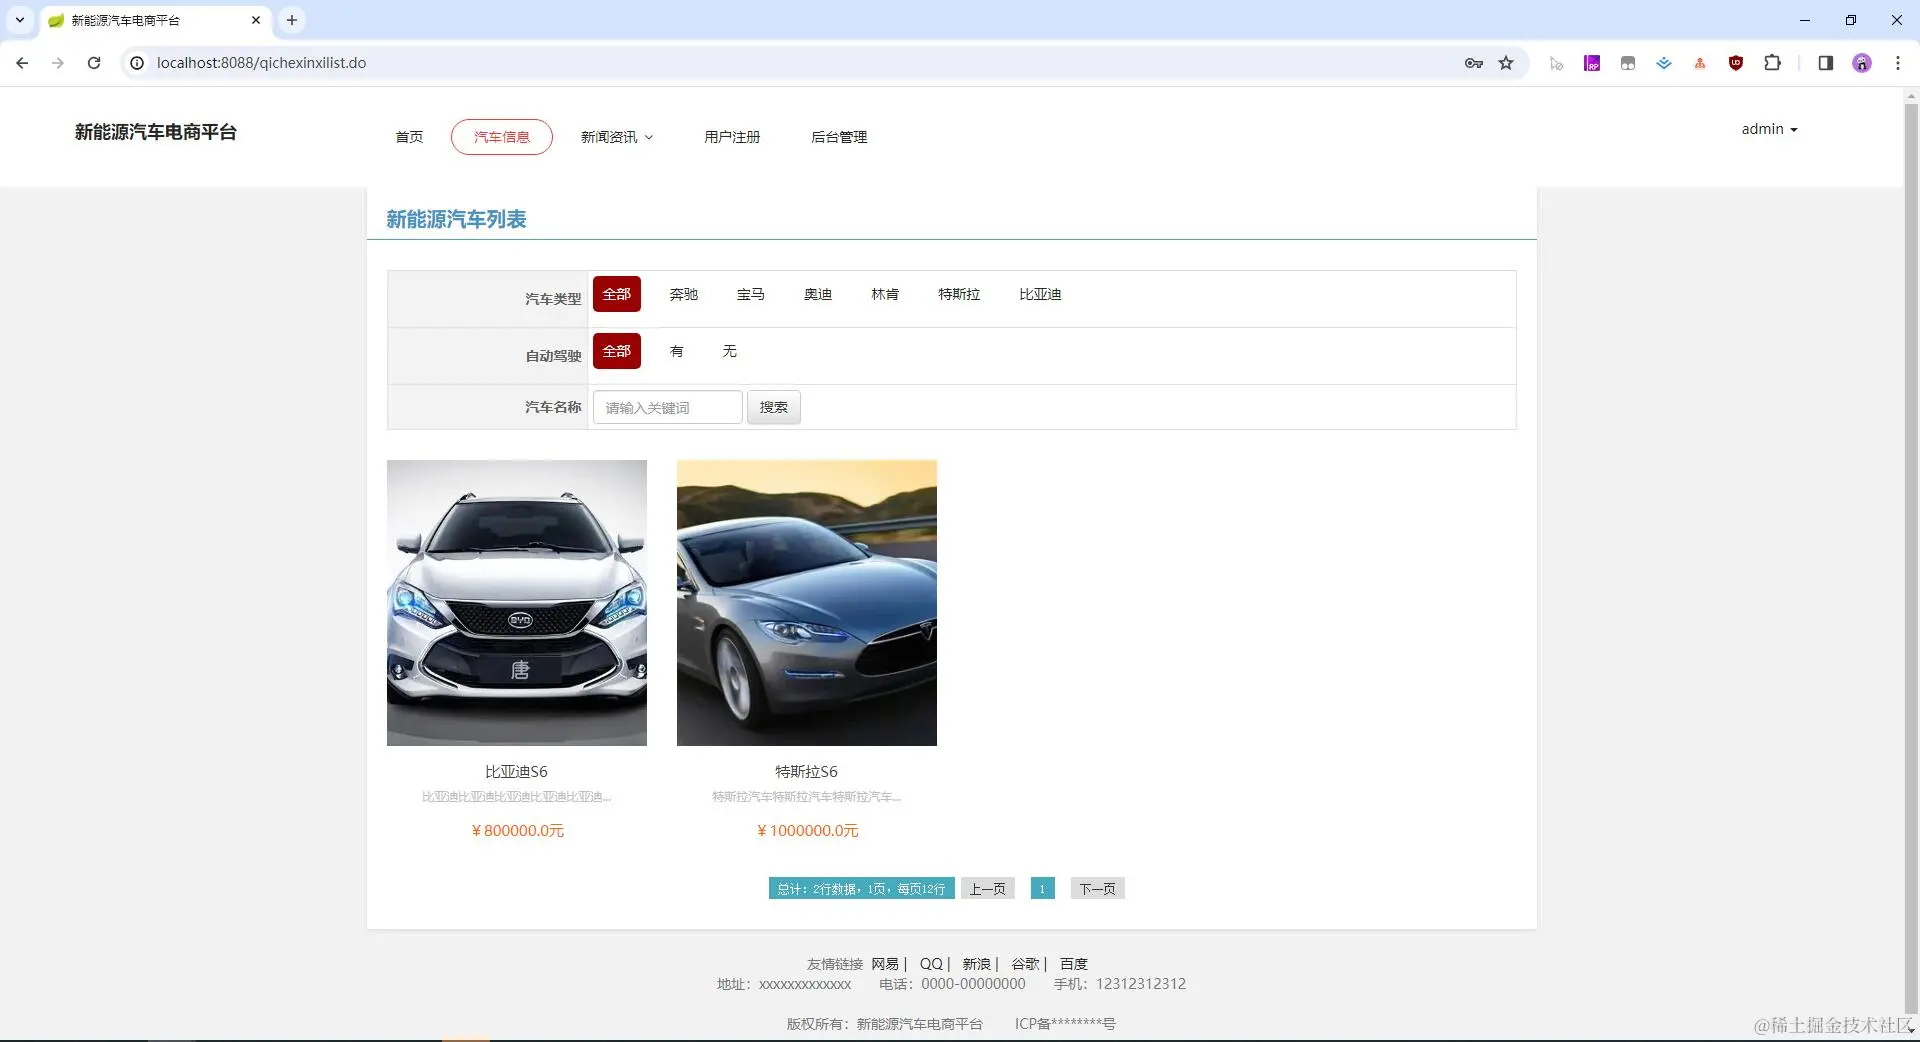
Task: Open the Chrome profile avatar
Action: pos(1862,63)
